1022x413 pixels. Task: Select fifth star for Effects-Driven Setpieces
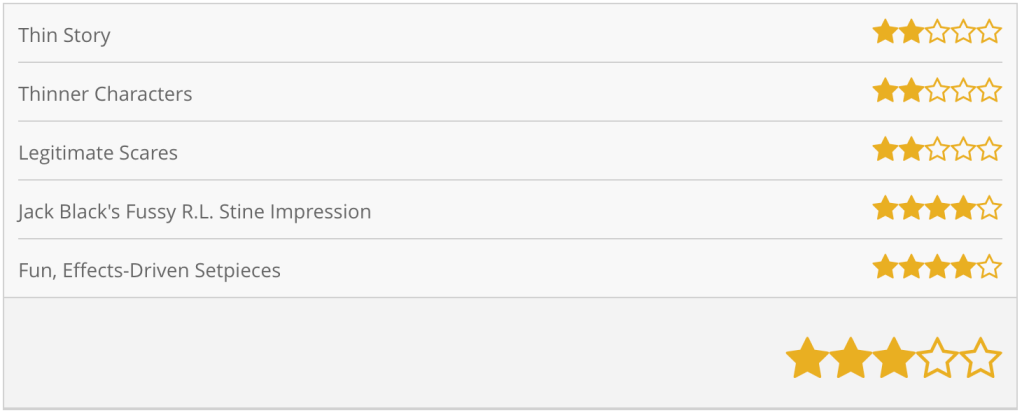[989, 268]
